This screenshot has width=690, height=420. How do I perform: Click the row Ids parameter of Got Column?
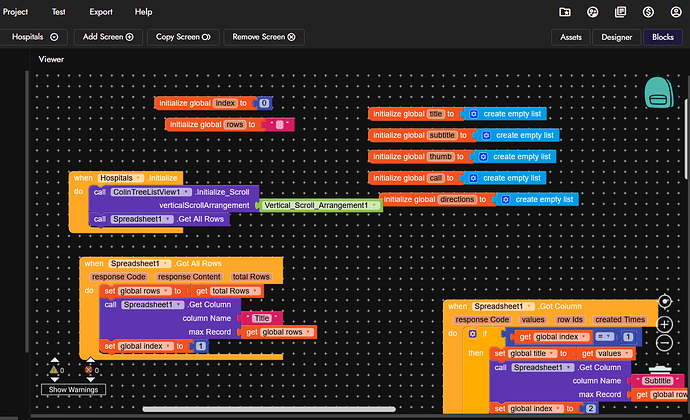click(570, 320)
